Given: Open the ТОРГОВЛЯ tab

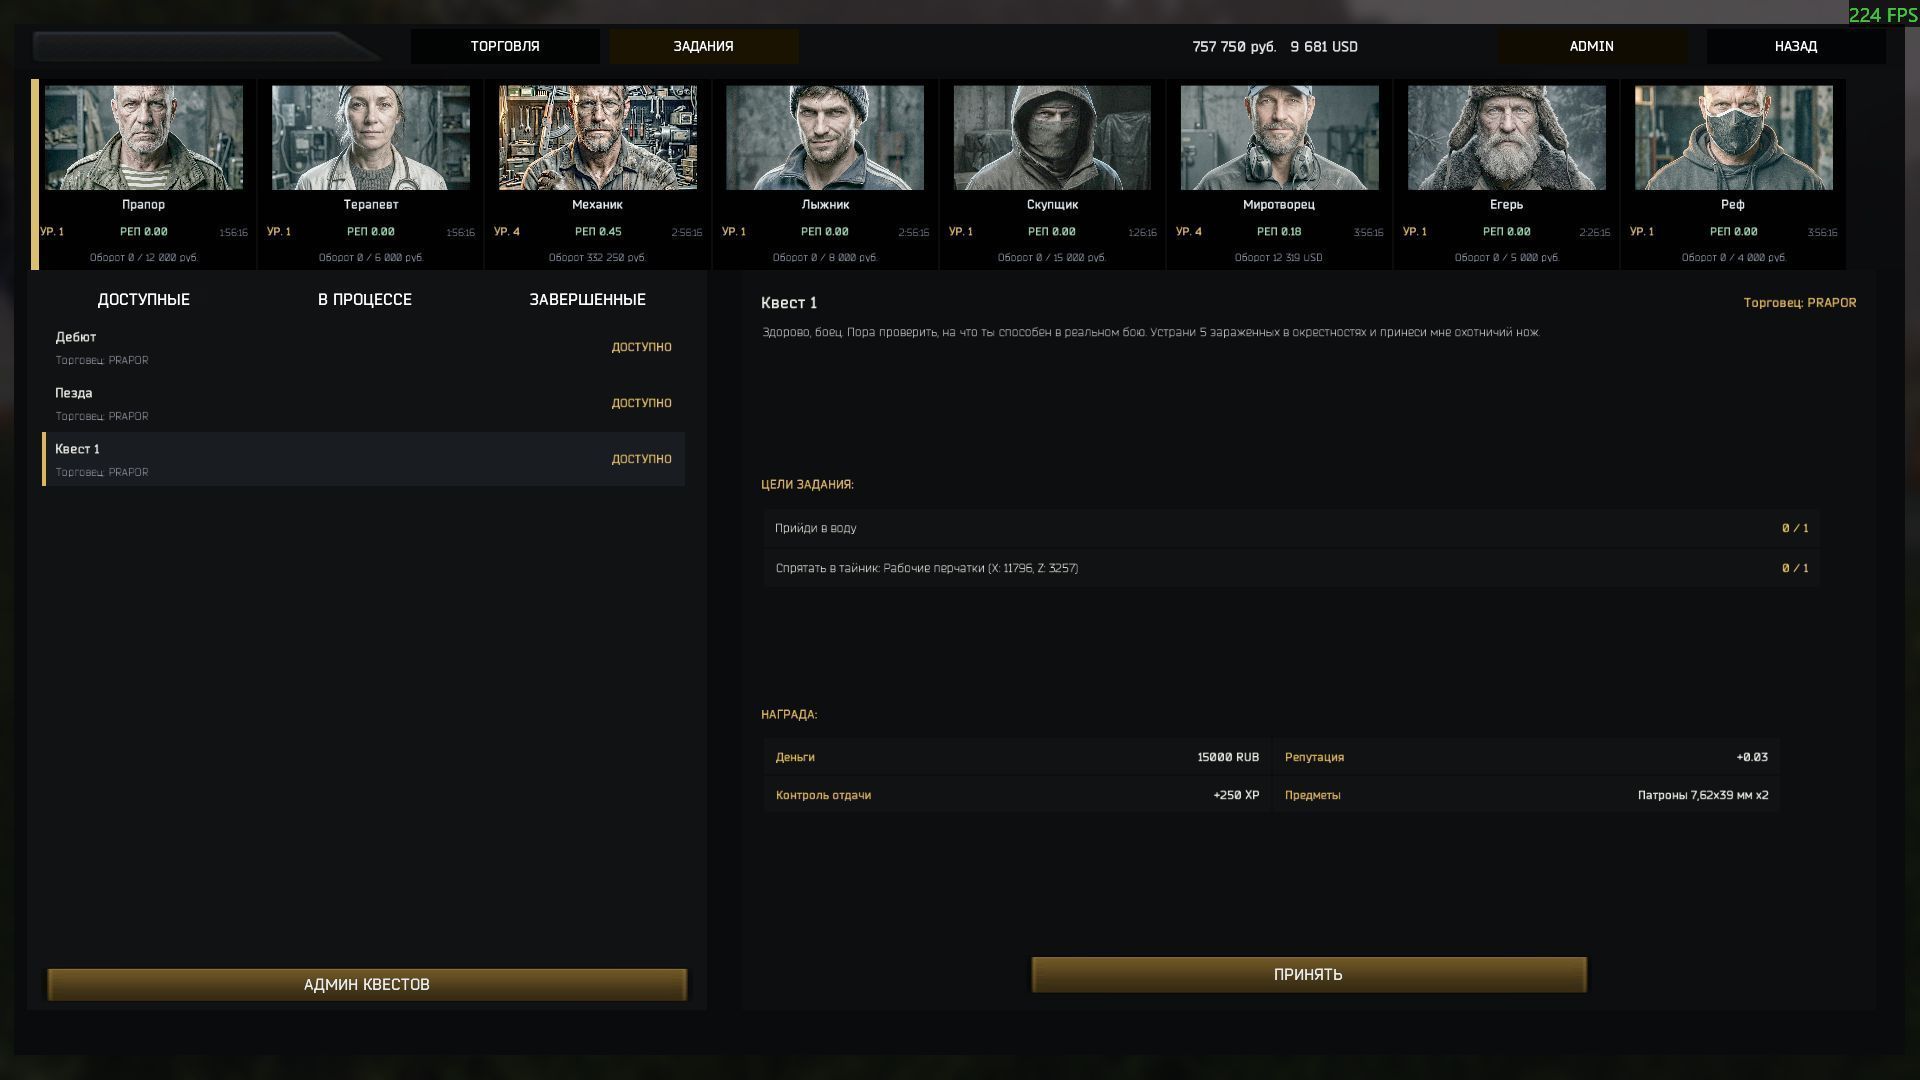Looking at the screenshot, I should tap(505, 46).
